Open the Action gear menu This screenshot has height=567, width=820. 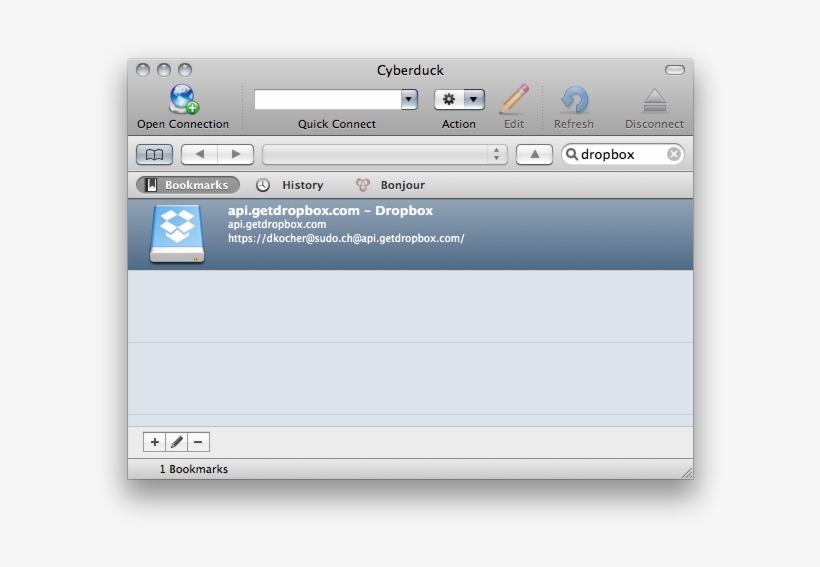click(449, 99)
